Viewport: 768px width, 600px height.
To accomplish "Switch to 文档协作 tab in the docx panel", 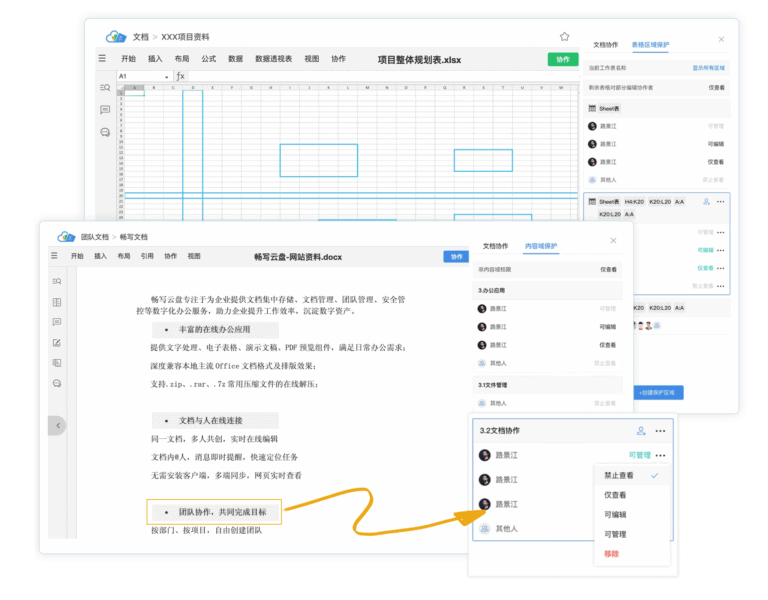I will tap(495, 246).
